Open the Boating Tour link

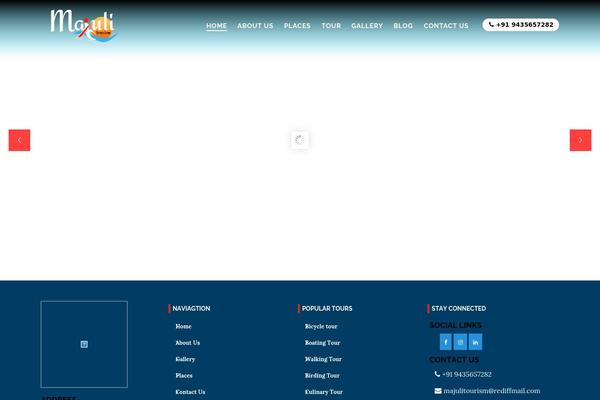[322, 343]
